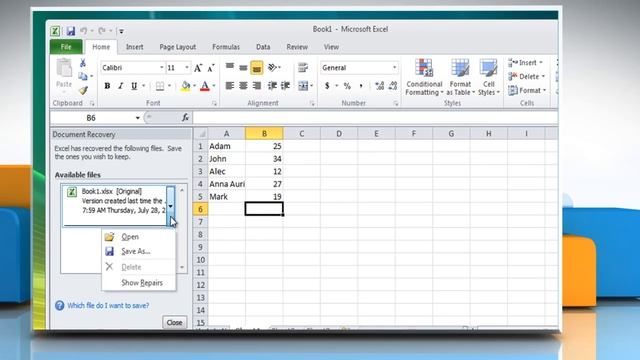Click the Undo arrow in quick access toolbar

[84, 31]
